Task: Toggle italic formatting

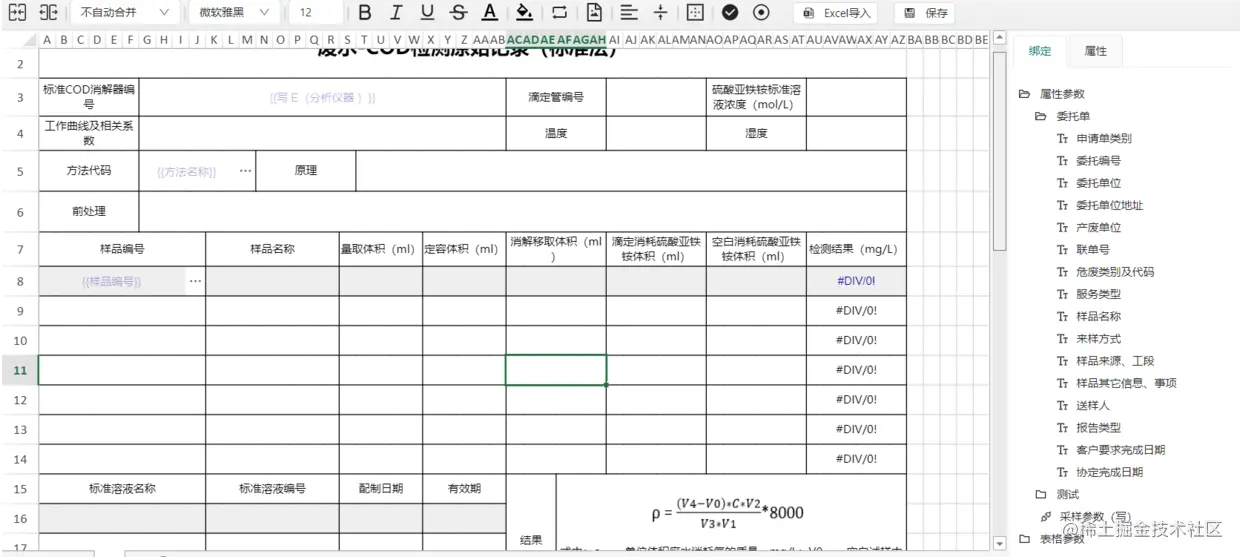Action: (x=396, y=13)
